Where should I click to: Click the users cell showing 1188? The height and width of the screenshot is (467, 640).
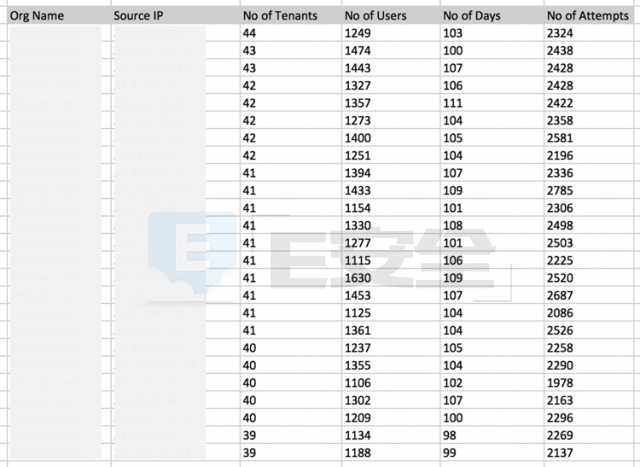391,453
